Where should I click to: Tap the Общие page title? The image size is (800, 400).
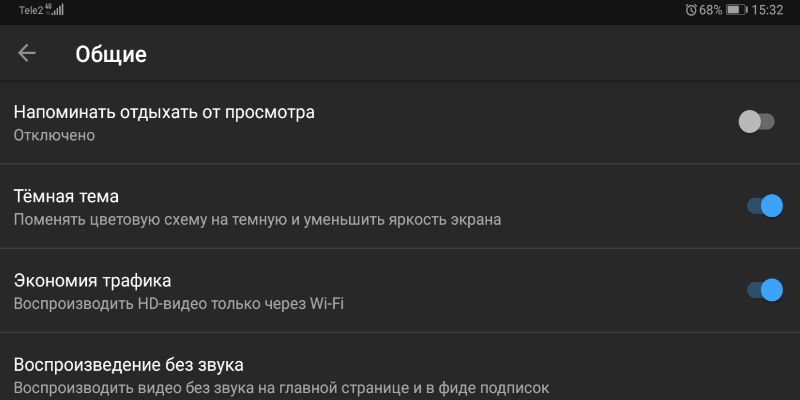click(x=111, y=54)
